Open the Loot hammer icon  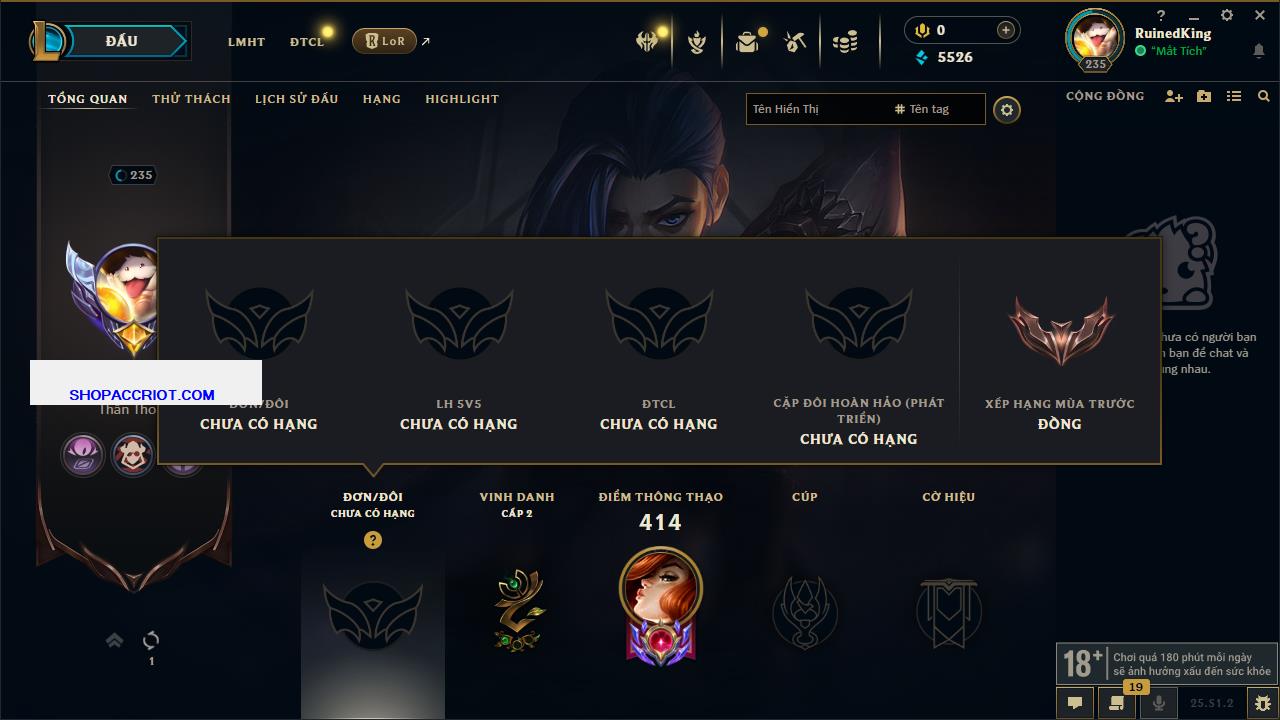[795, 42]
